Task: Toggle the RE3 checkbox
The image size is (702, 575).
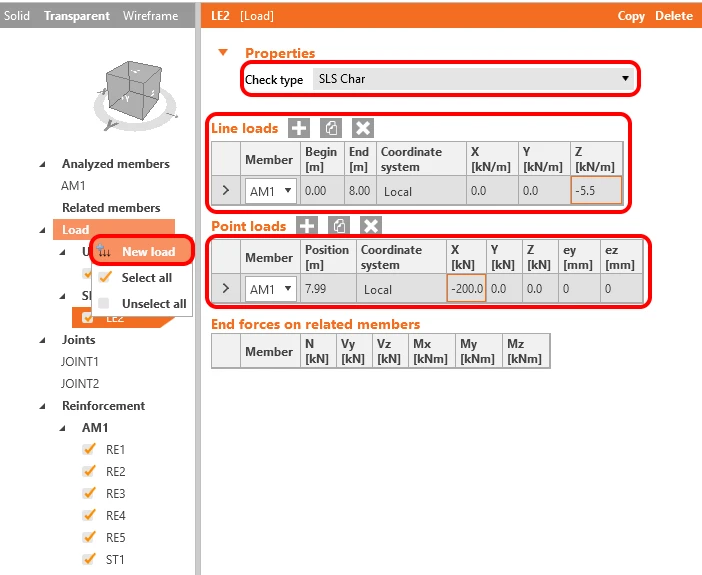Action: click(x=89, y=493)
